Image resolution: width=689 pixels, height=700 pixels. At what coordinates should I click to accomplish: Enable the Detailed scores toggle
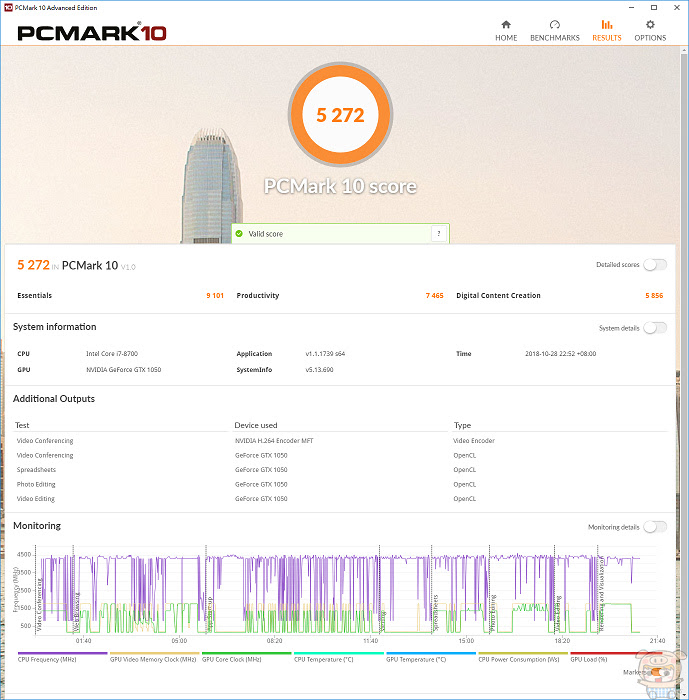655,265
